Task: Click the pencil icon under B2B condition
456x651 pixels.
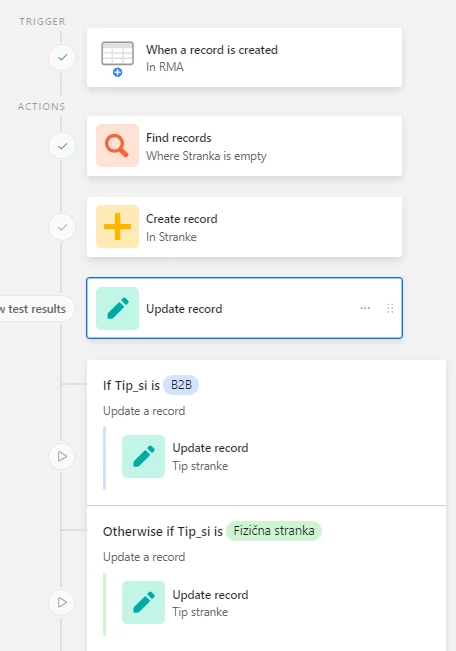Action: click(143, 456)
